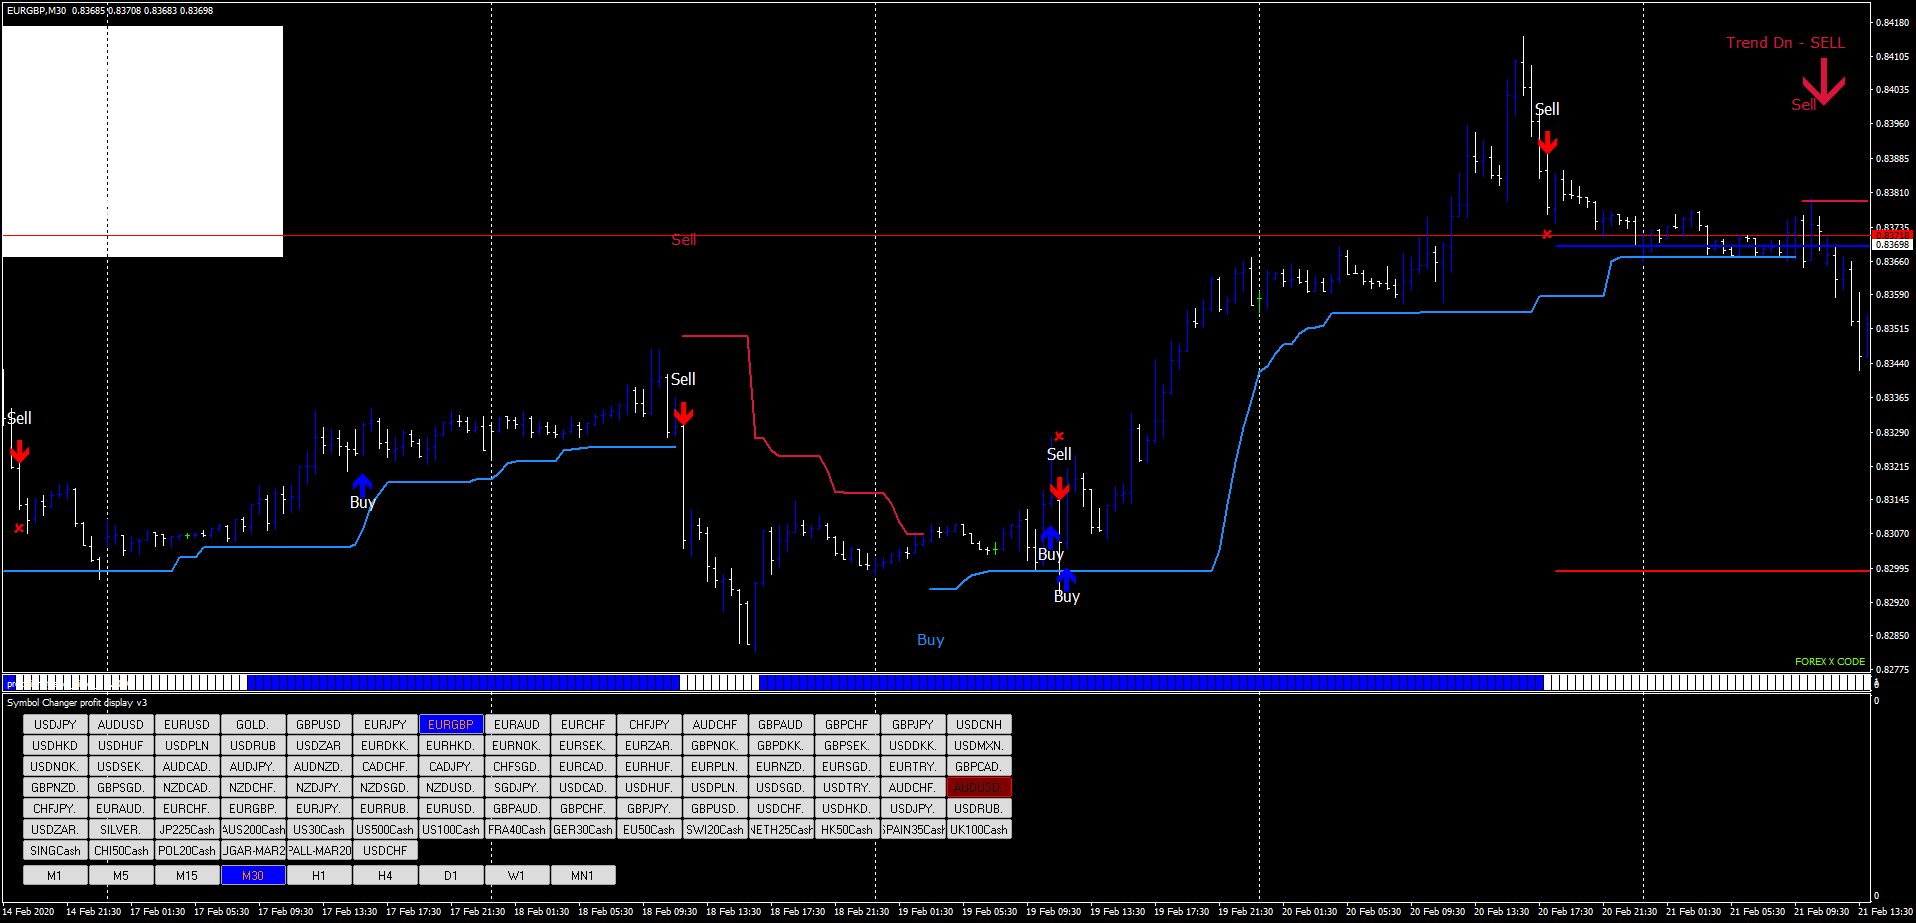Select the highlighted EURGBP symbol tab
The width and height of the screenshot is (1916, 923).
click(451, 724)
